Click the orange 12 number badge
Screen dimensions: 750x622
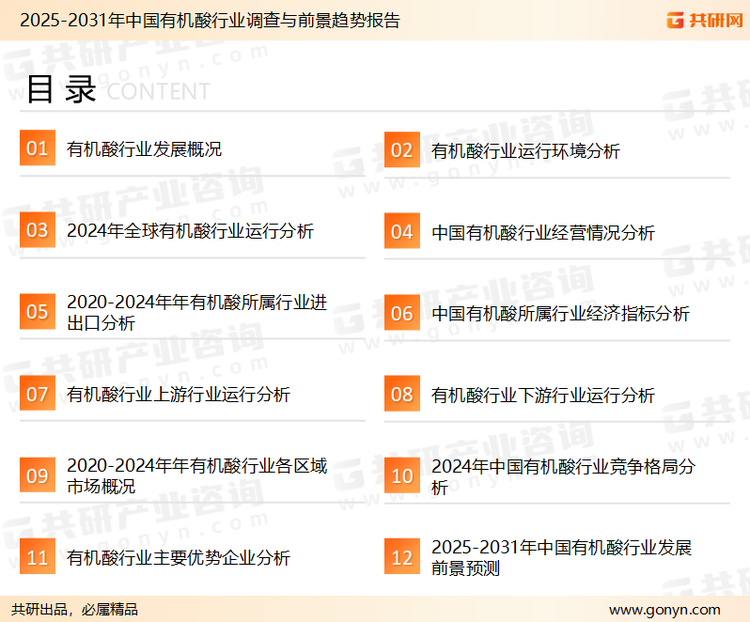coord(402,557)
